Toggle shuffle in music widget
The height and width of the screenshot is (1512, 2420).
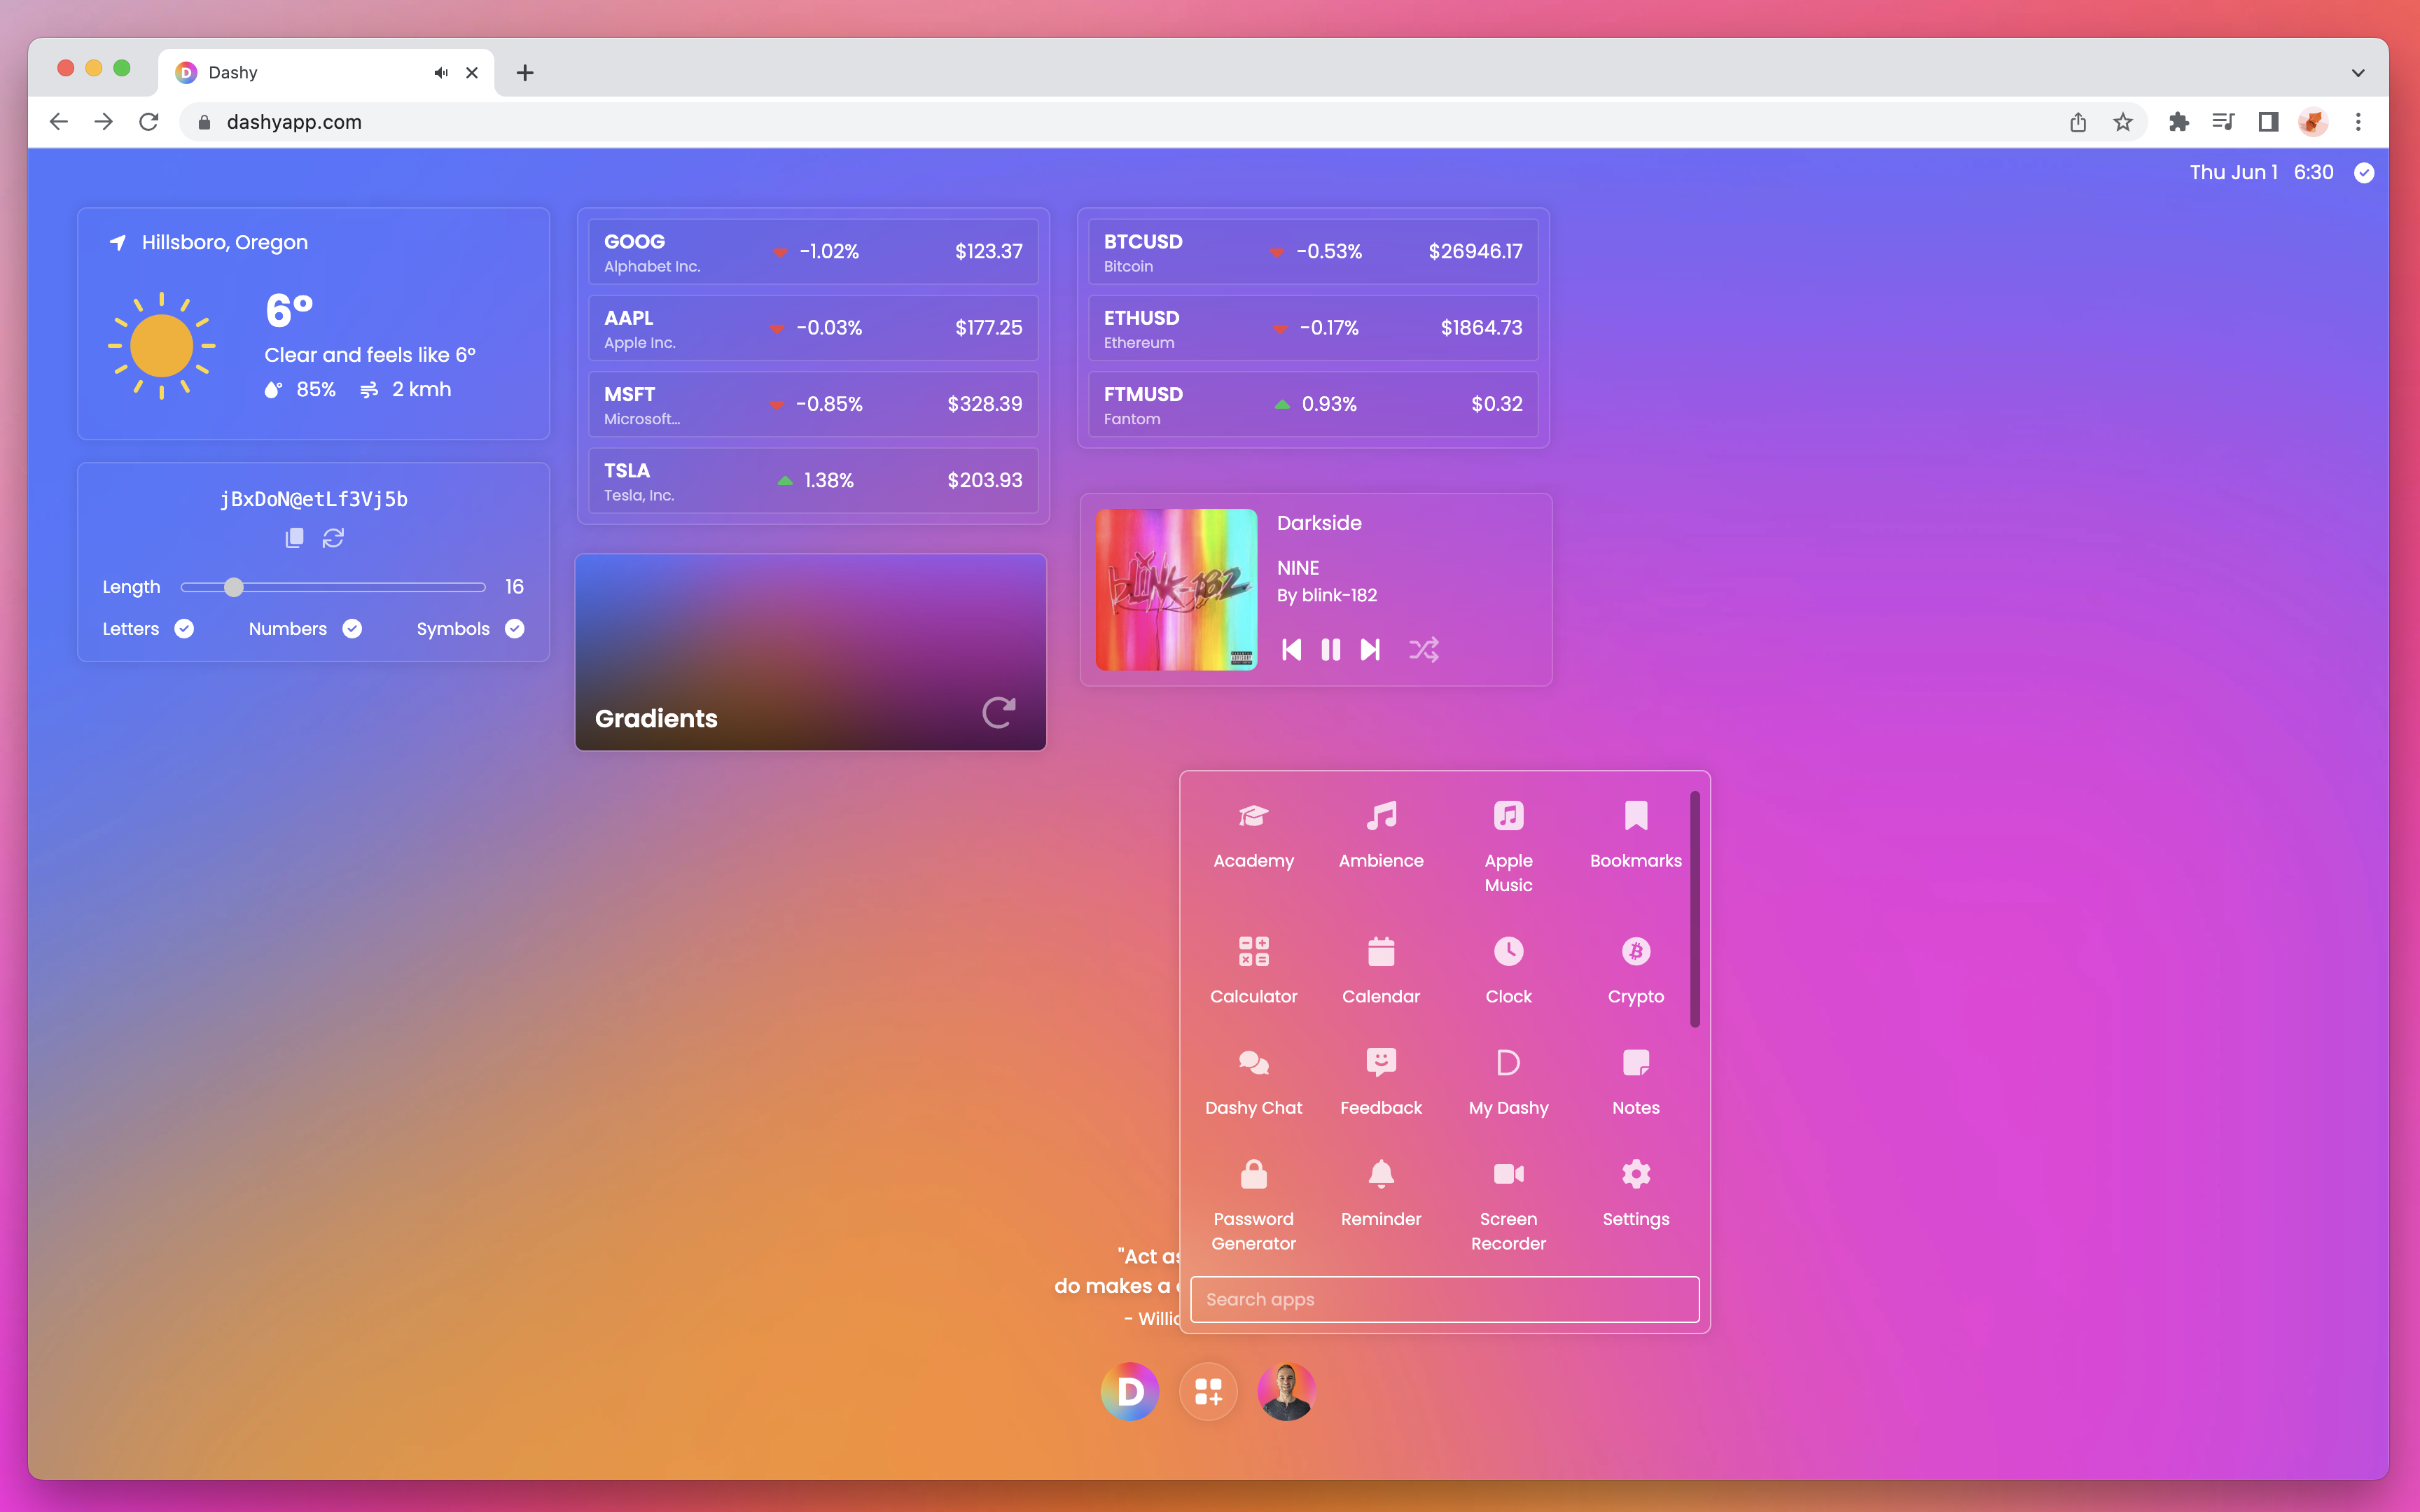pyautogui.click(x=1424, y=650)
